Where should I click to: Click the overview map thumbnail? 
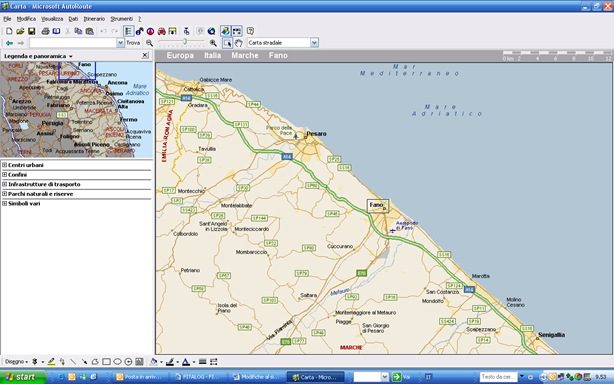pyautogui.click(x=76, y=110)
